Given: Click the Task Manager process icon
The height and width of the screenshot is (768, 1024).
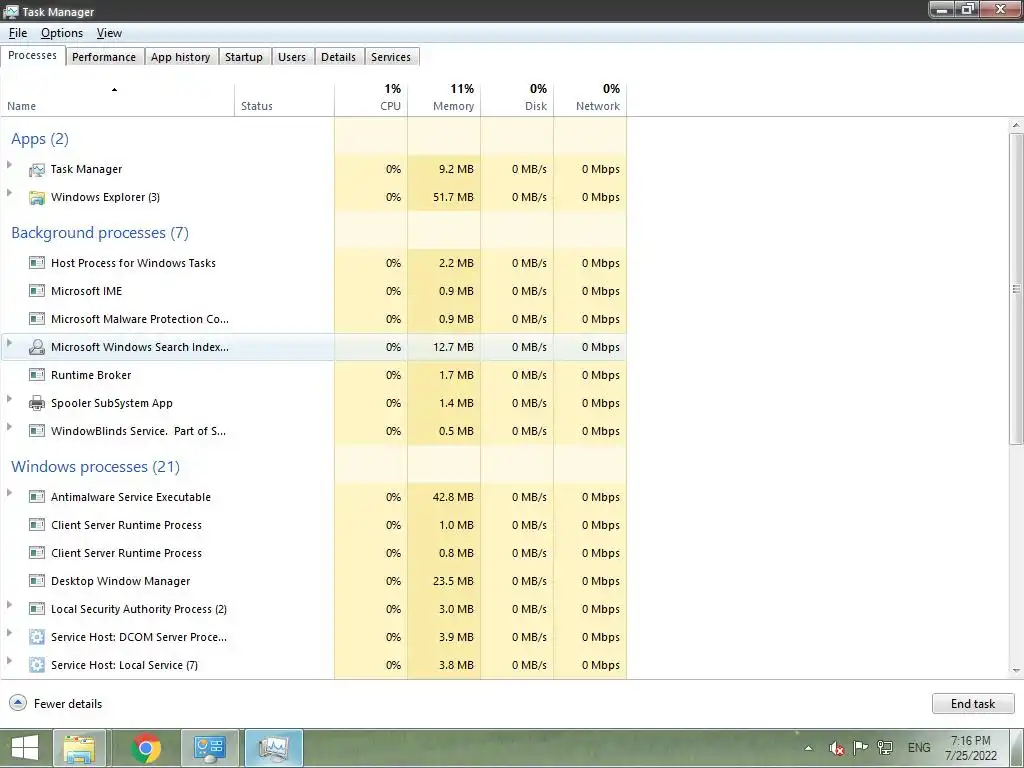Looking at the screenshot, I should coord(37,170).
